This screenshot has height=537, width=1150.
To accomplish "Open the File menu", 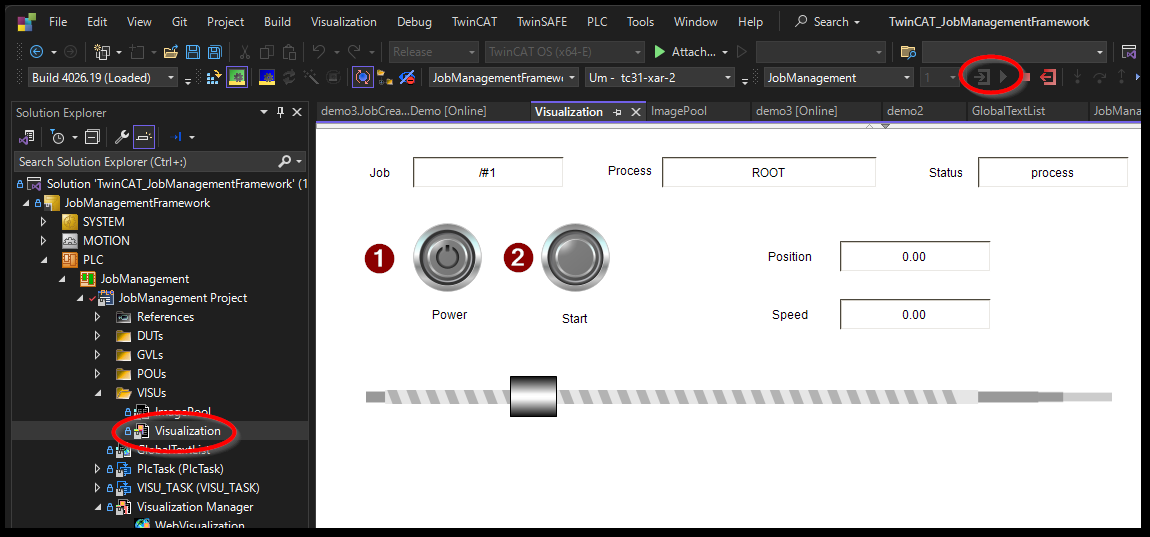I will [58, 22].
